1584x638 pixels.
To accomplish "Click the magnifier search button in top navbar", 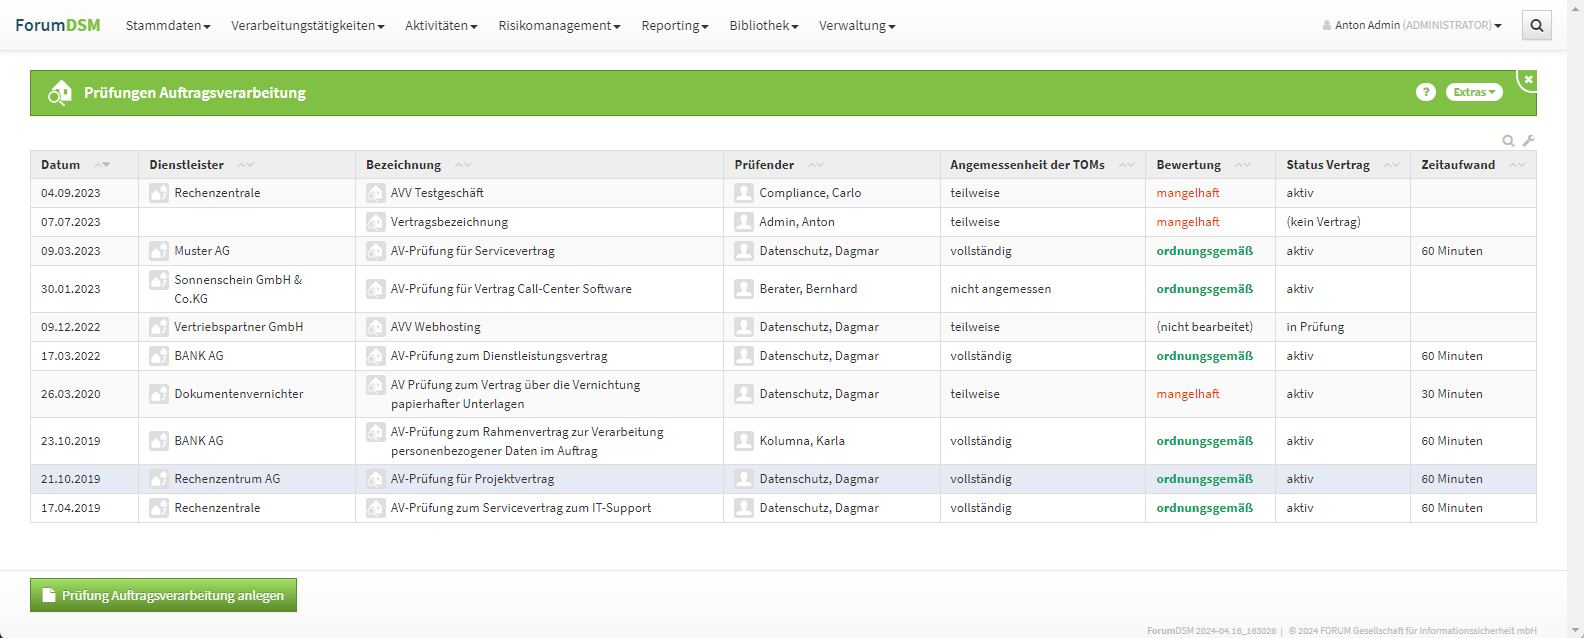I will point(1537,26).
